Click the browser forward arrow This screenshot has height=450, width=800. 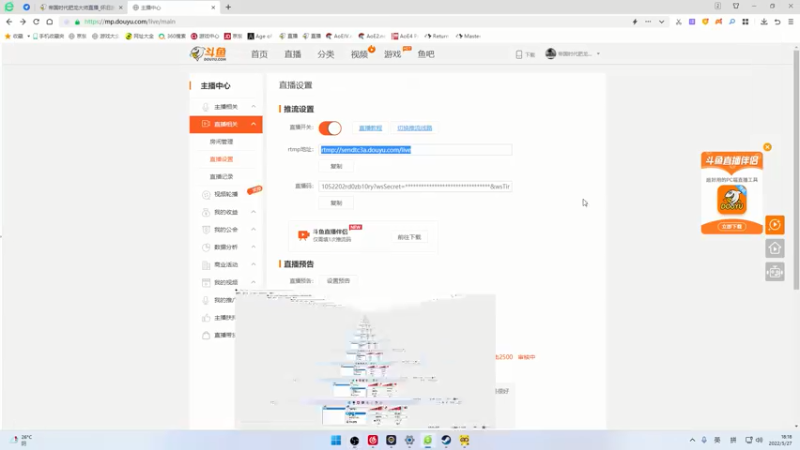coord(22,22)
